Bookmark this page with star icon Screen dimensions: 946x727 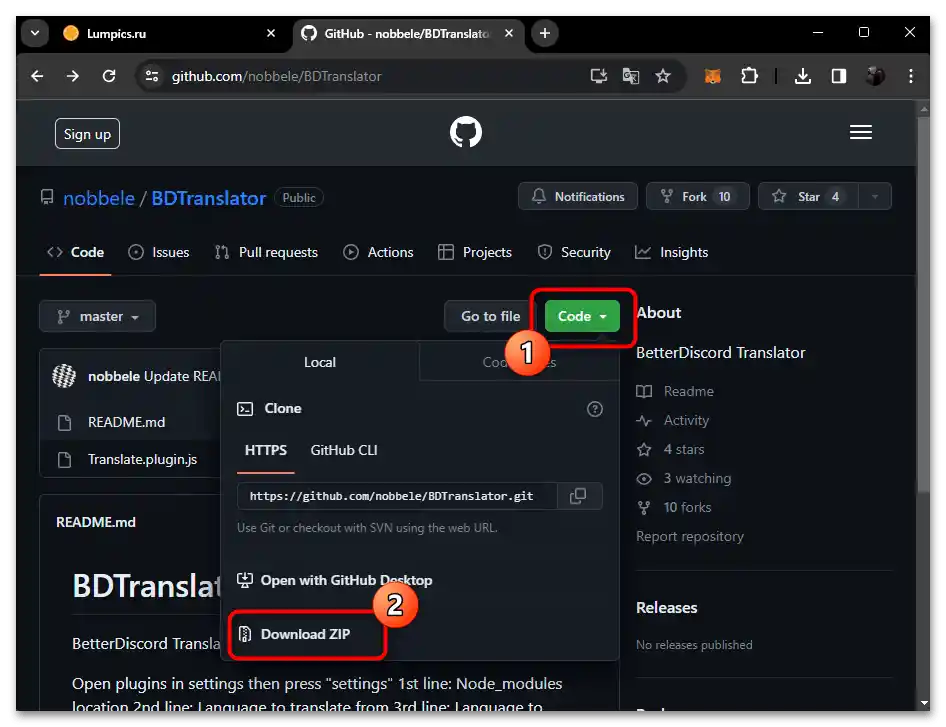pyautogui.click(x=663, y=76)
